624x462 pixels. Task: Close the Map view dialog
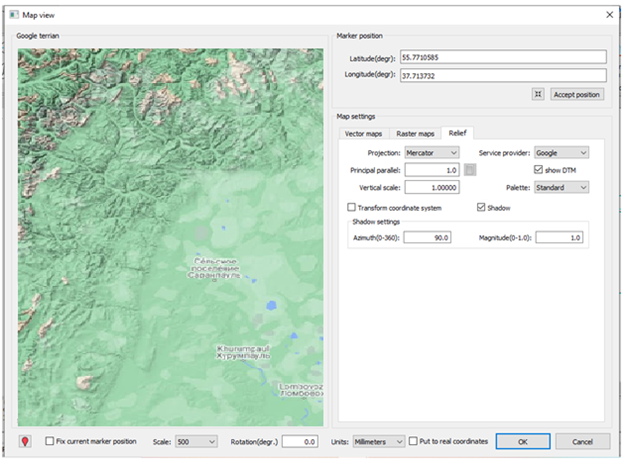[609, 13]
